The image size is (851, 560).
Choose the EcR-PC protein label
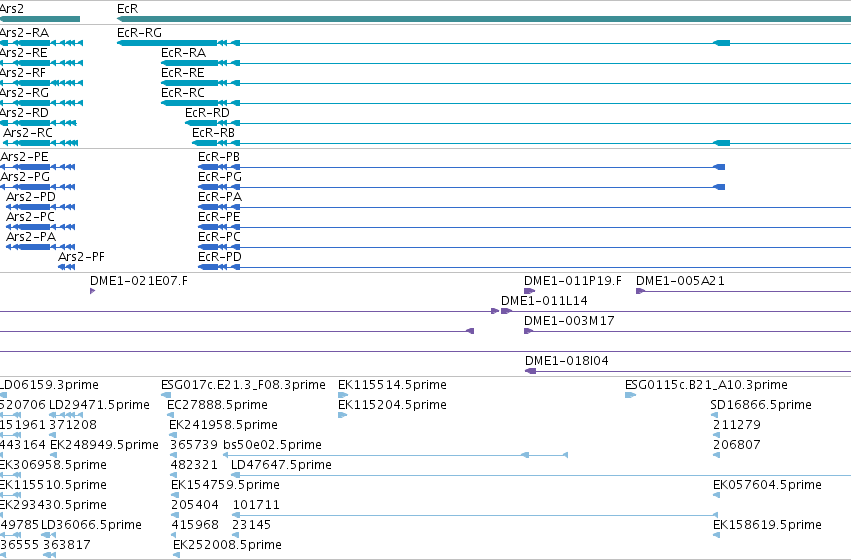coord(219,237)
